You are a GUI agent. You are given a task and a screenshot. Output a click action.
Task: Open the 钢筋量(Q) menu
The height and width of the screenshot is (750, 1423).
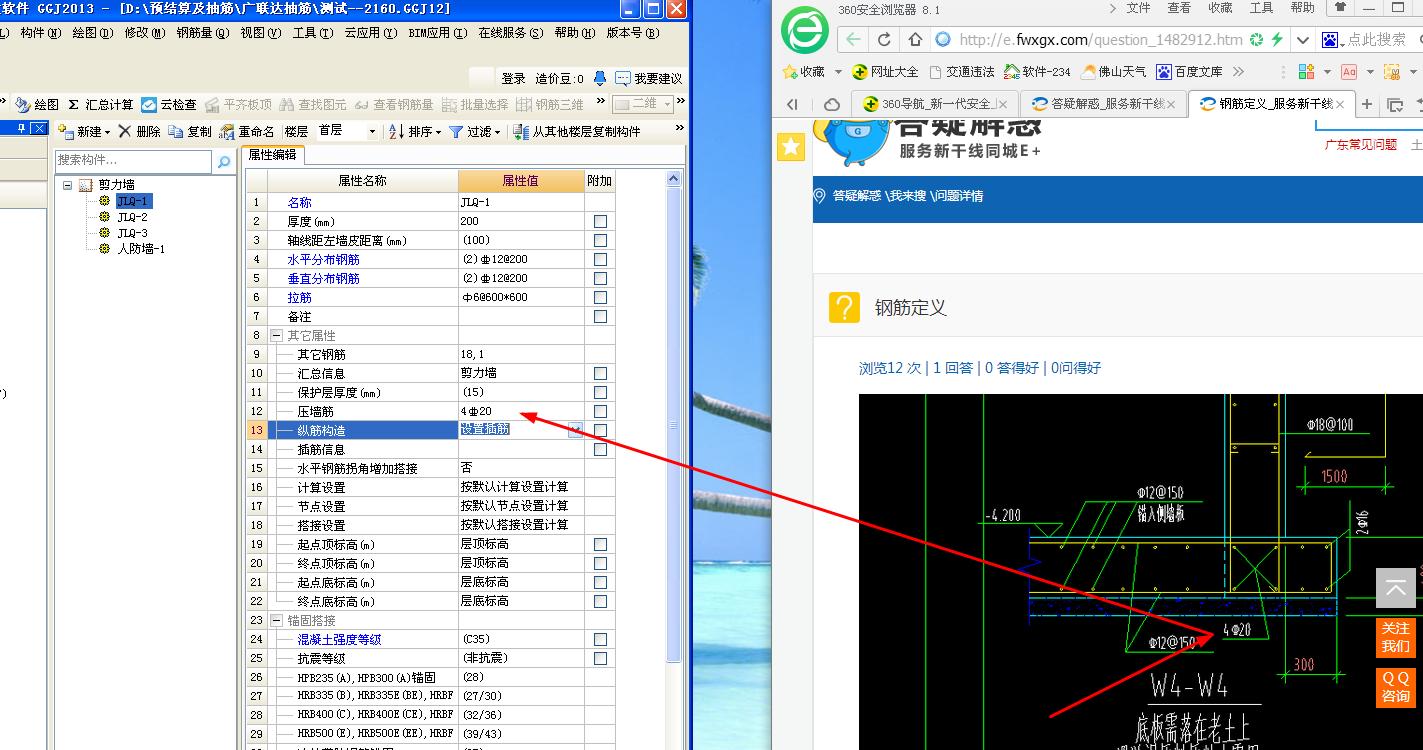pos(201,33)
